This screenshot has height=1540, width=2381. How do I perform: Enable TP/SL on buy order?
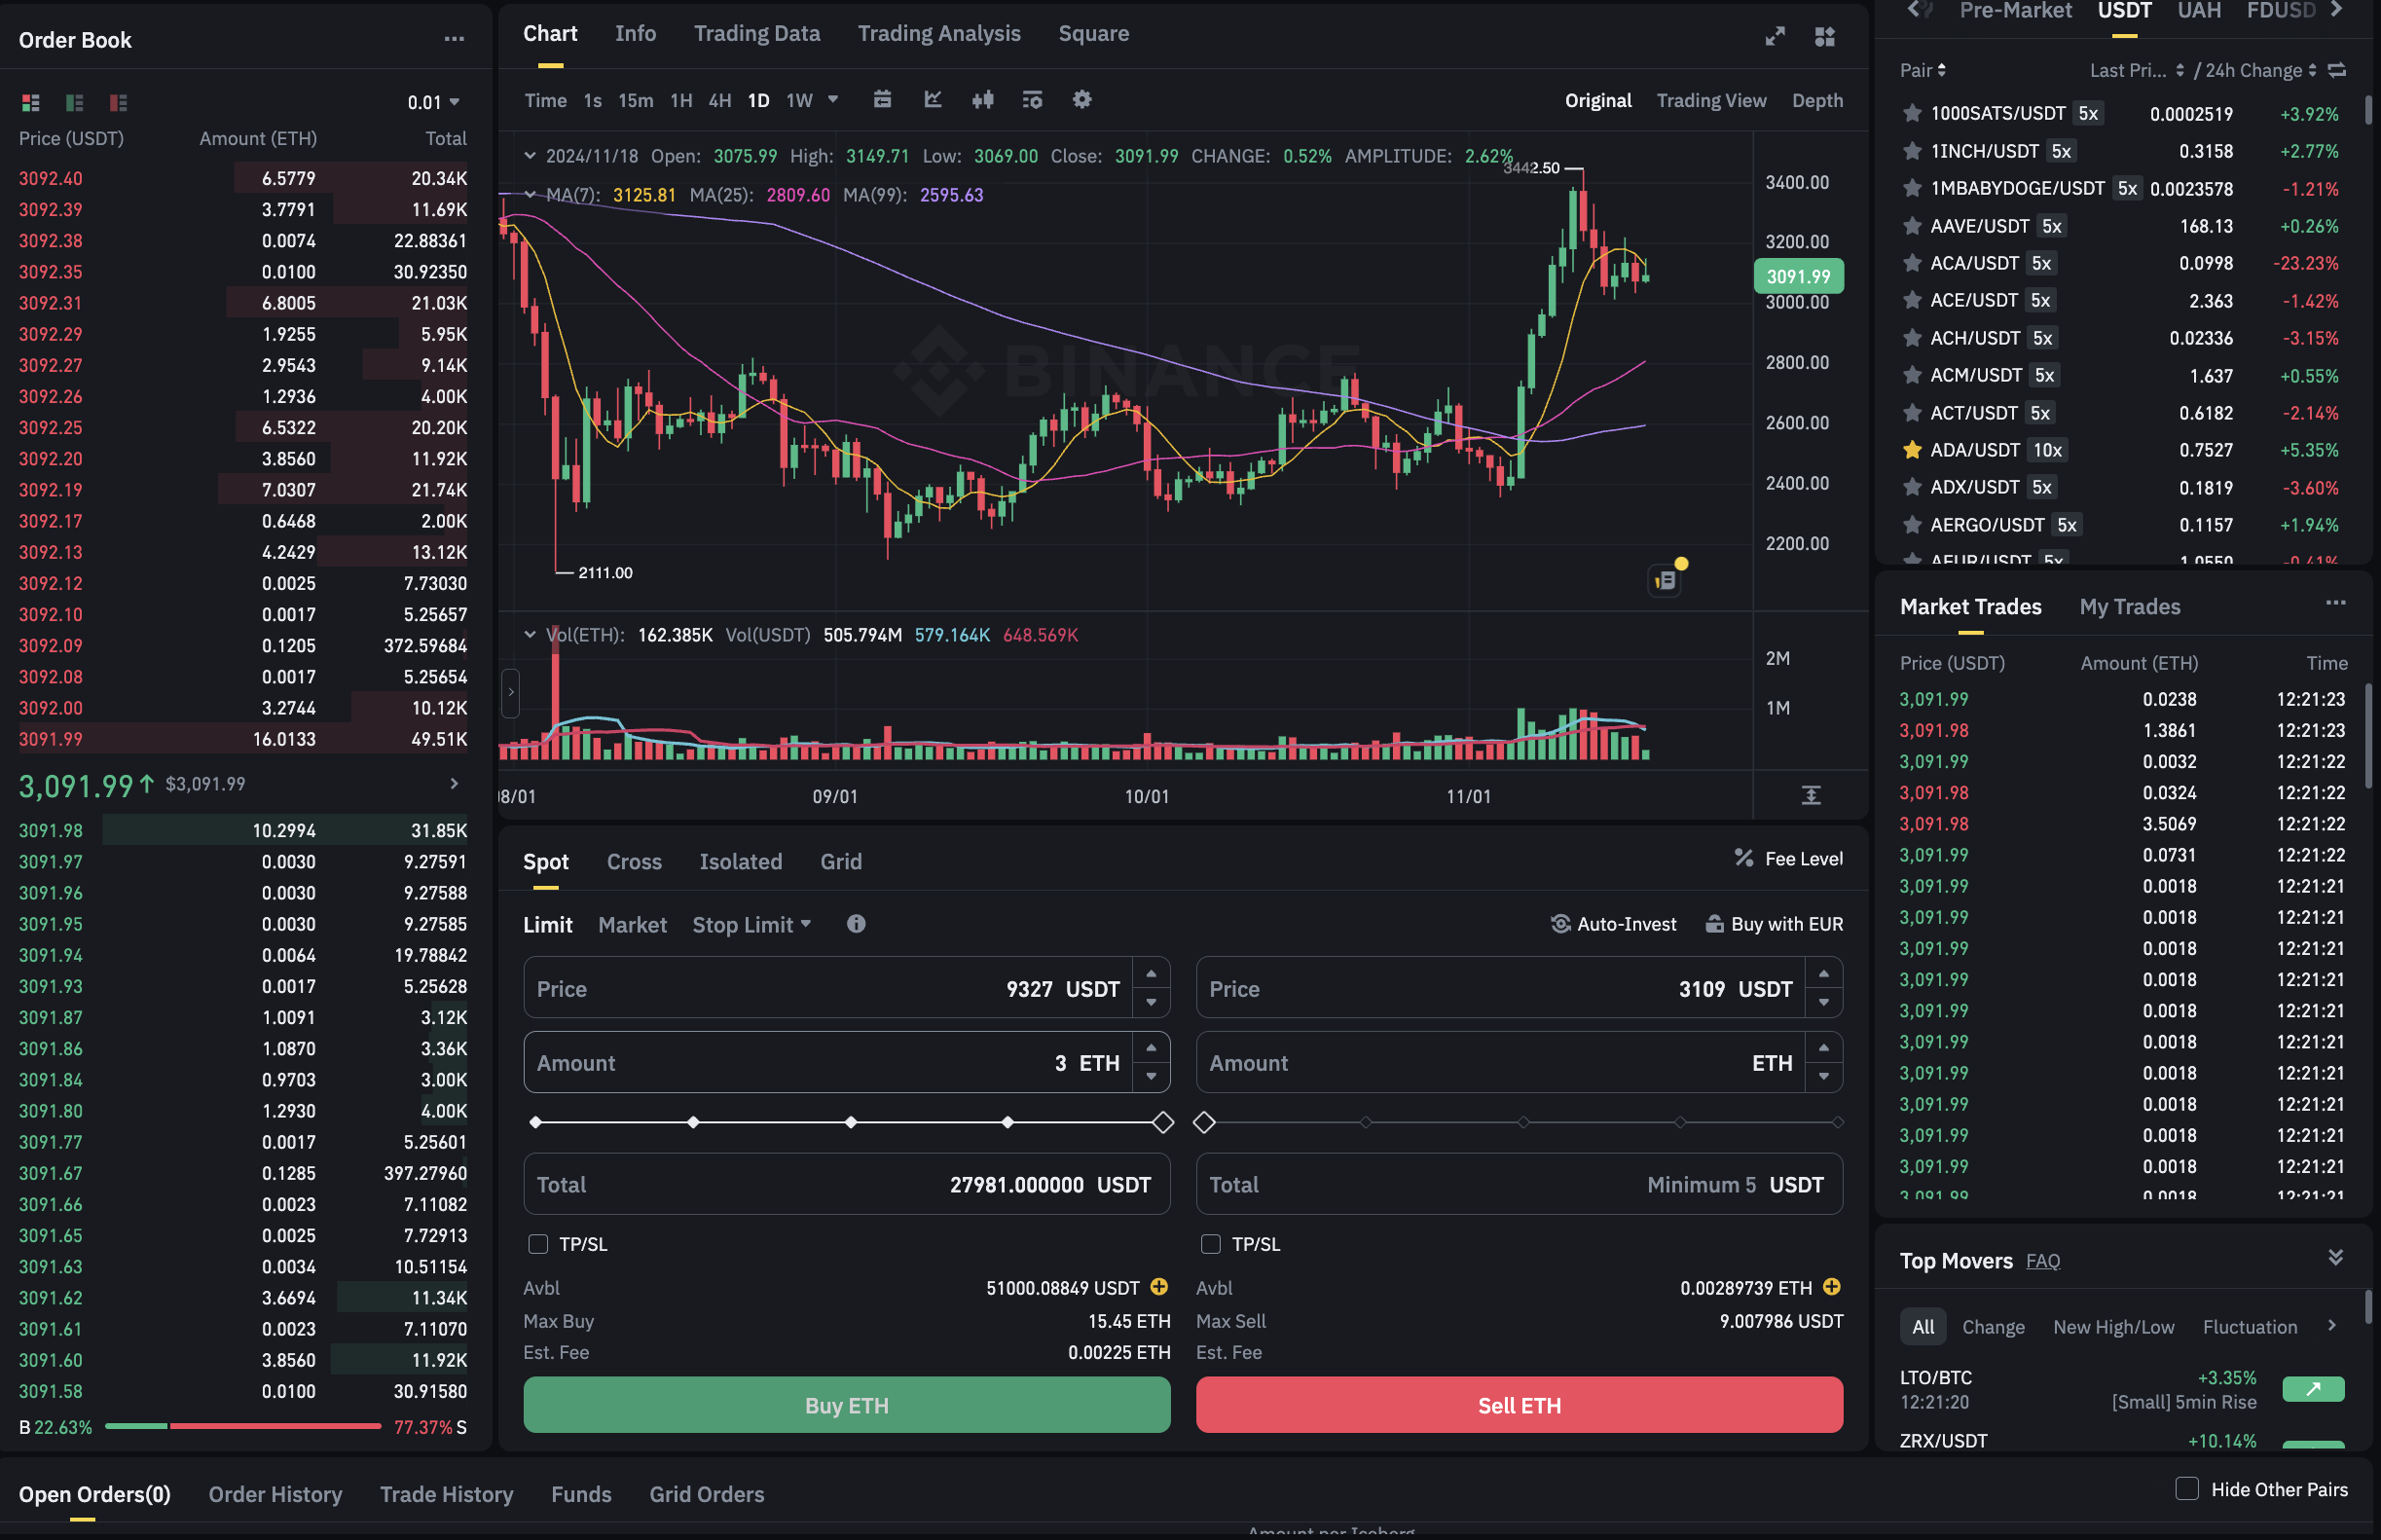[x=538, y=1244]
